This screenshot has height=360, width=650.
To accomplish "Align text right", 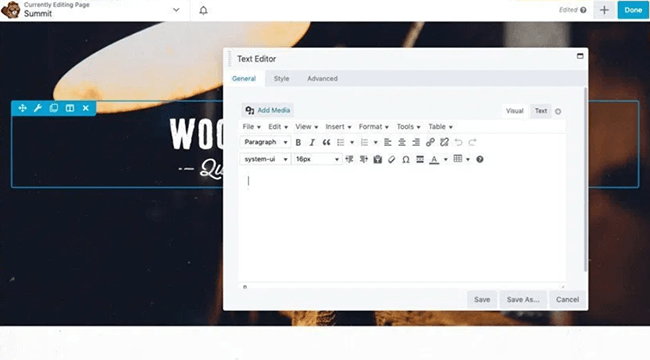I will [x=416, y=142].
